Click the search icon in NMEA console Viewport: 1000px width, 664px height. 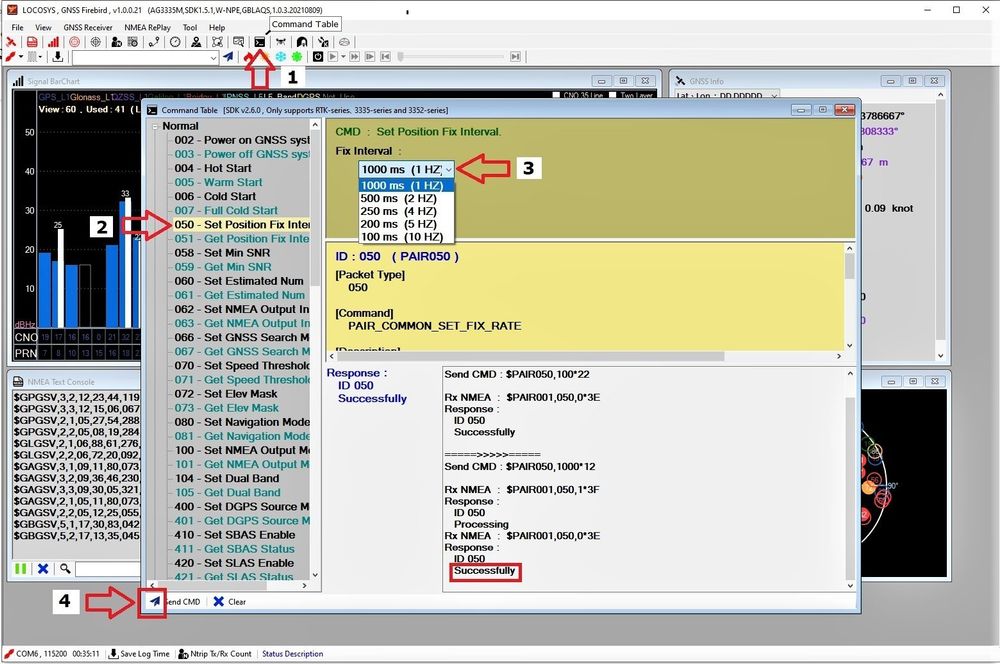point(65,569)
